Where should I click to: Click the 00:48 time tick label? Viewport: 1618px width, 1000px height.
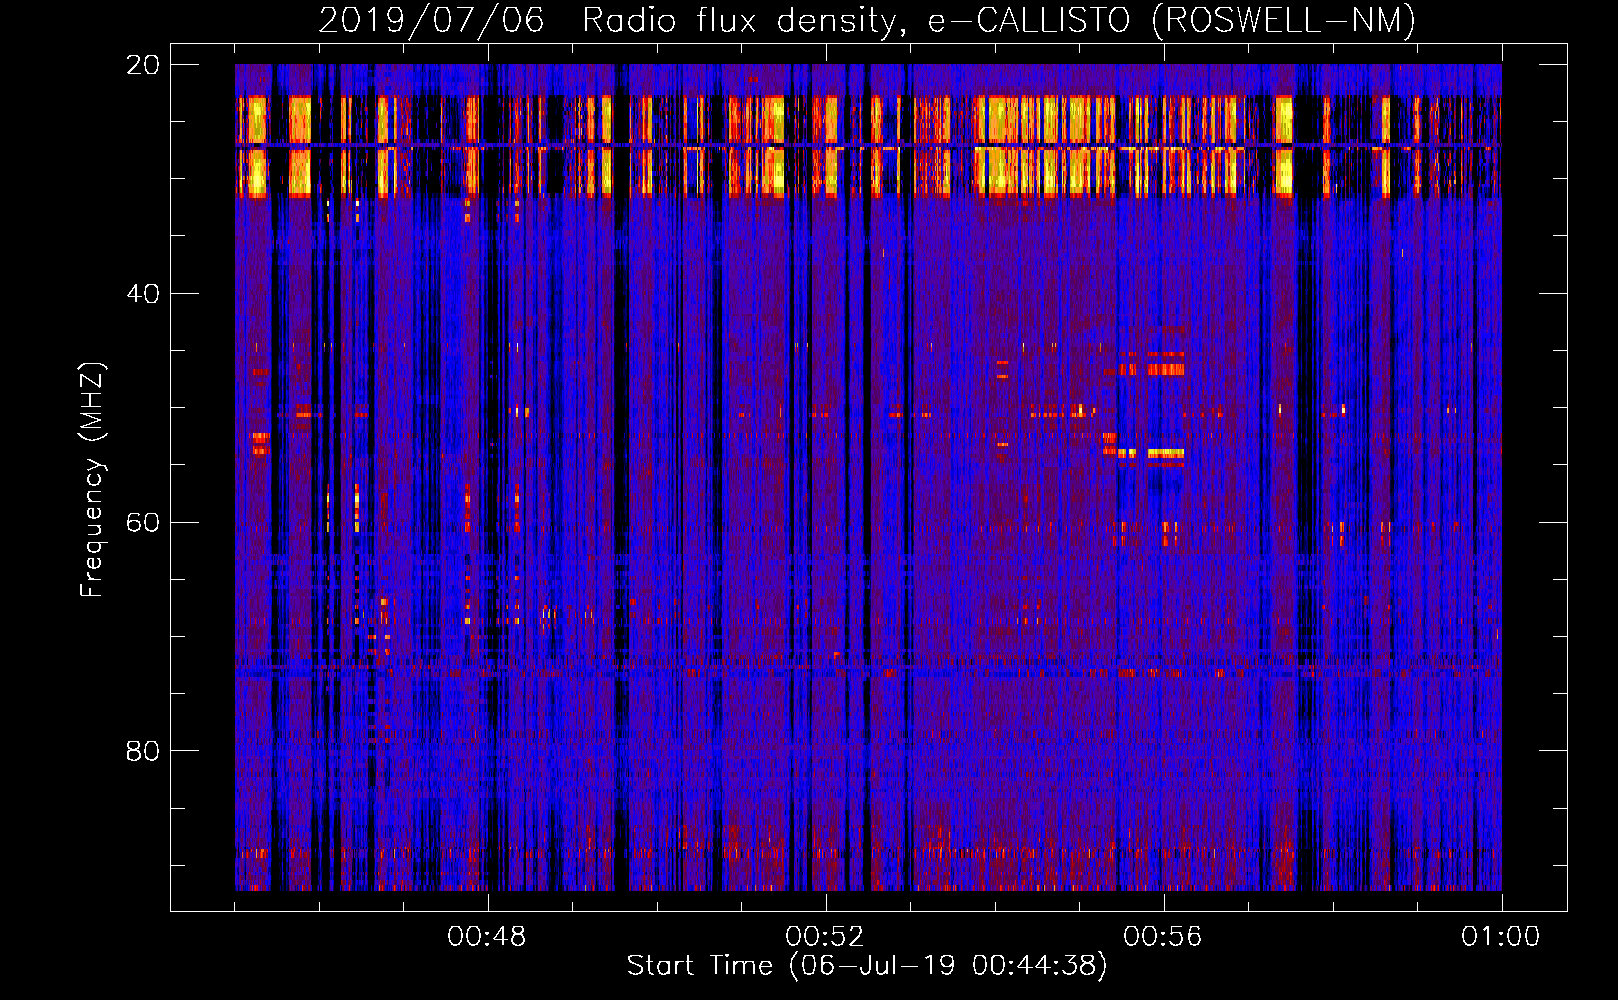pyautogui.click(x=487, y=937)
